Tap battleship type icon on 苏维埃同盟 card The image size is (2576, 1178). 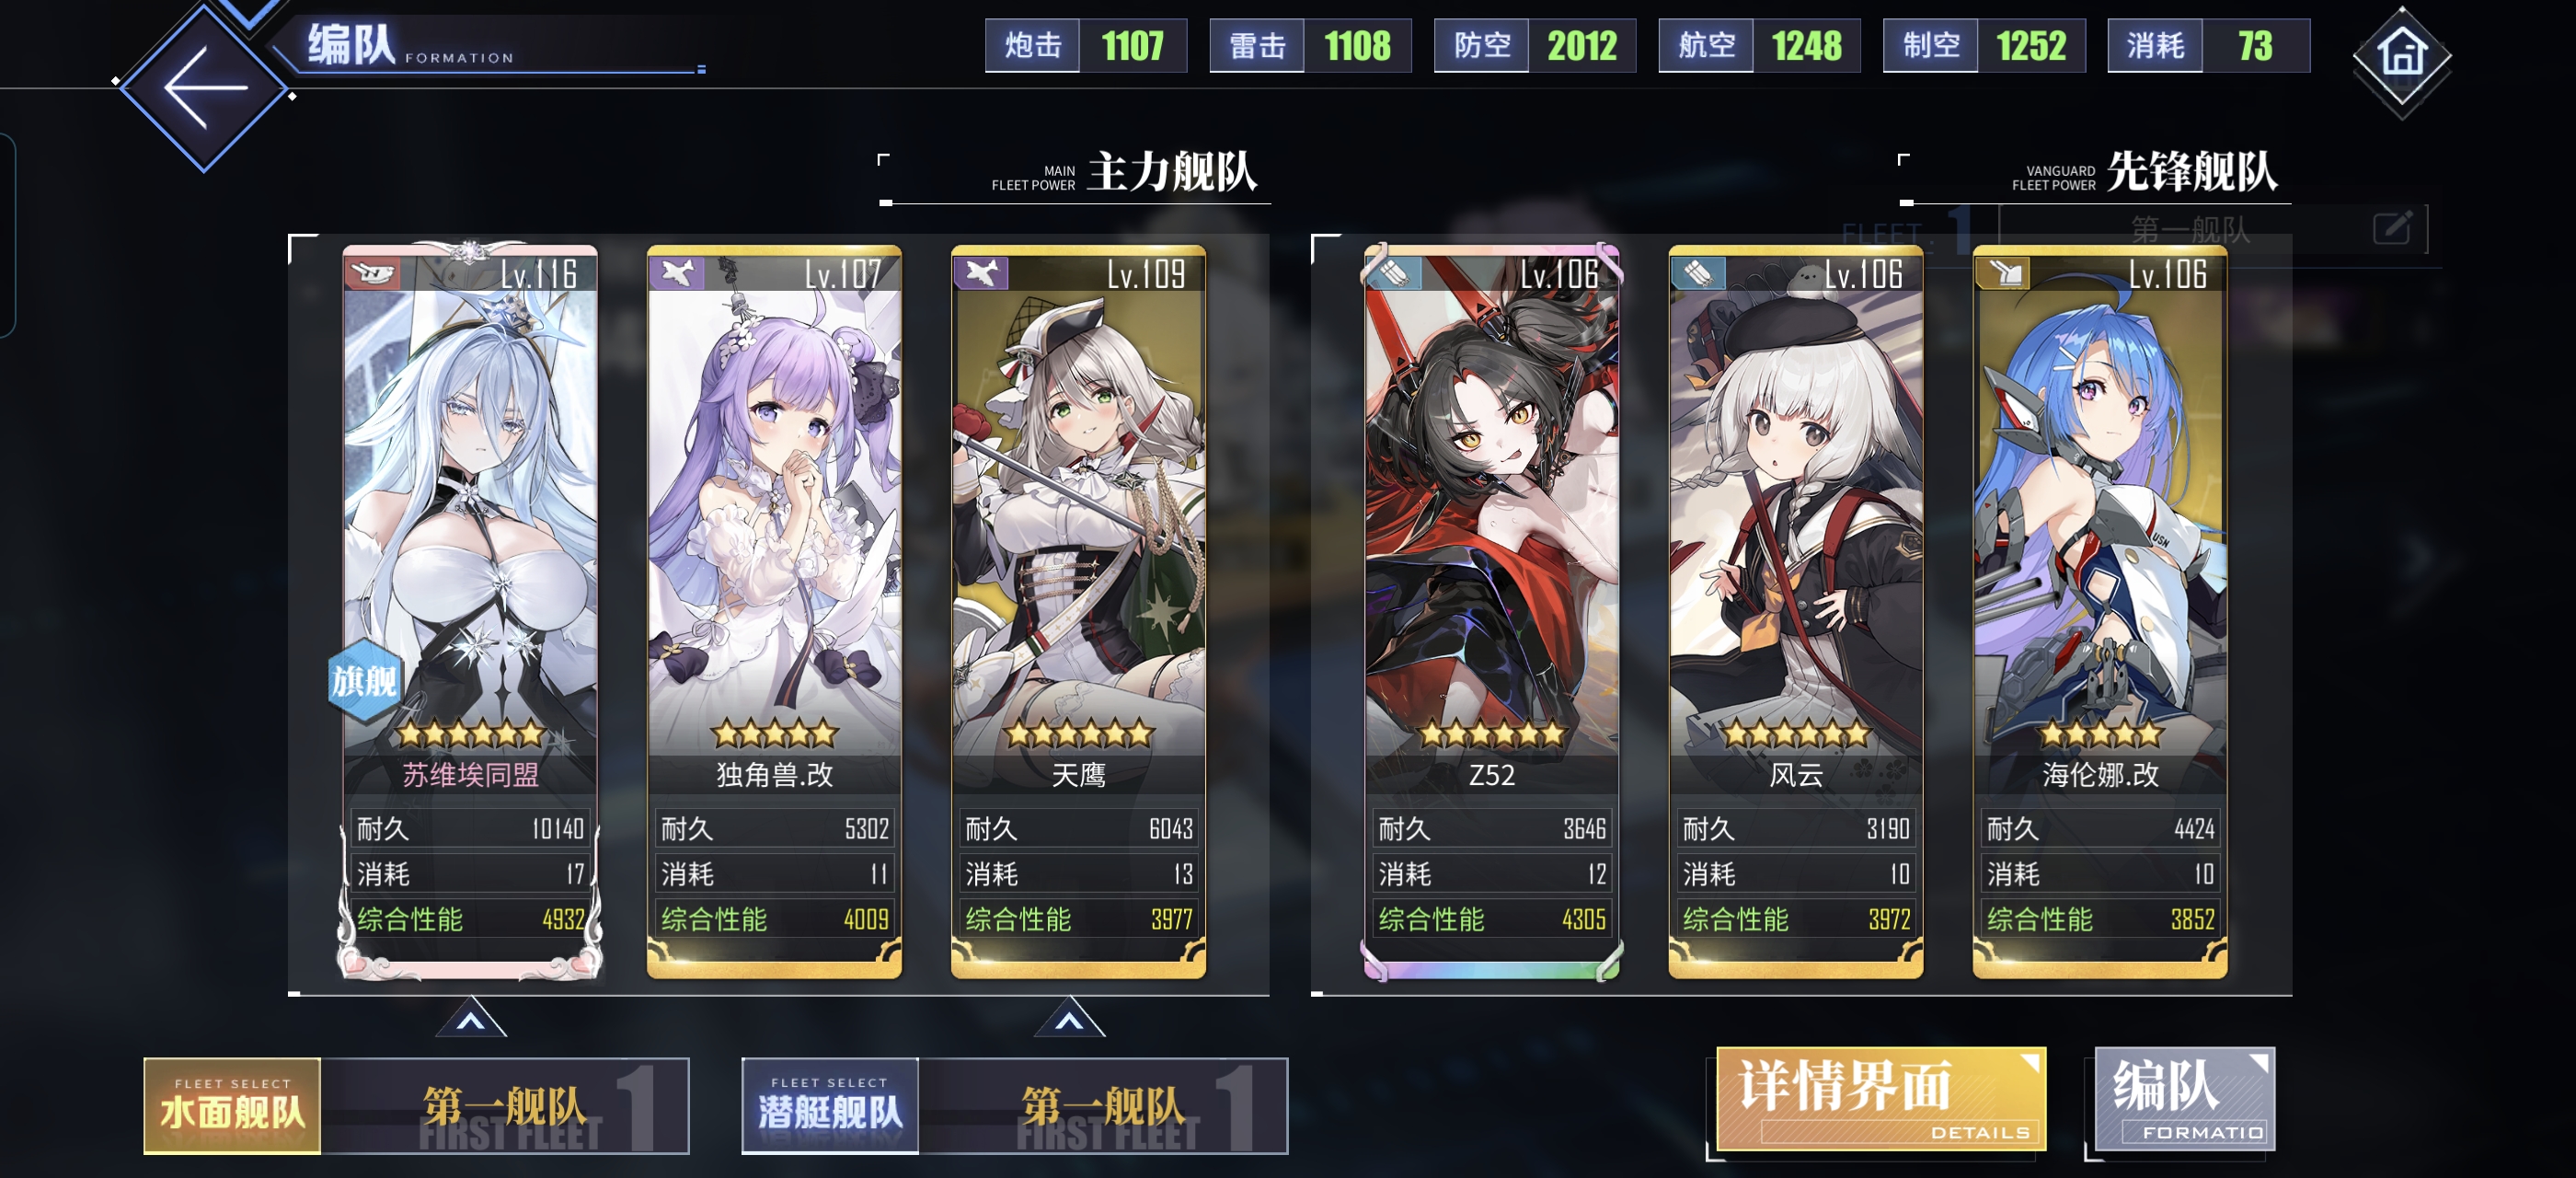click(372, 273)
